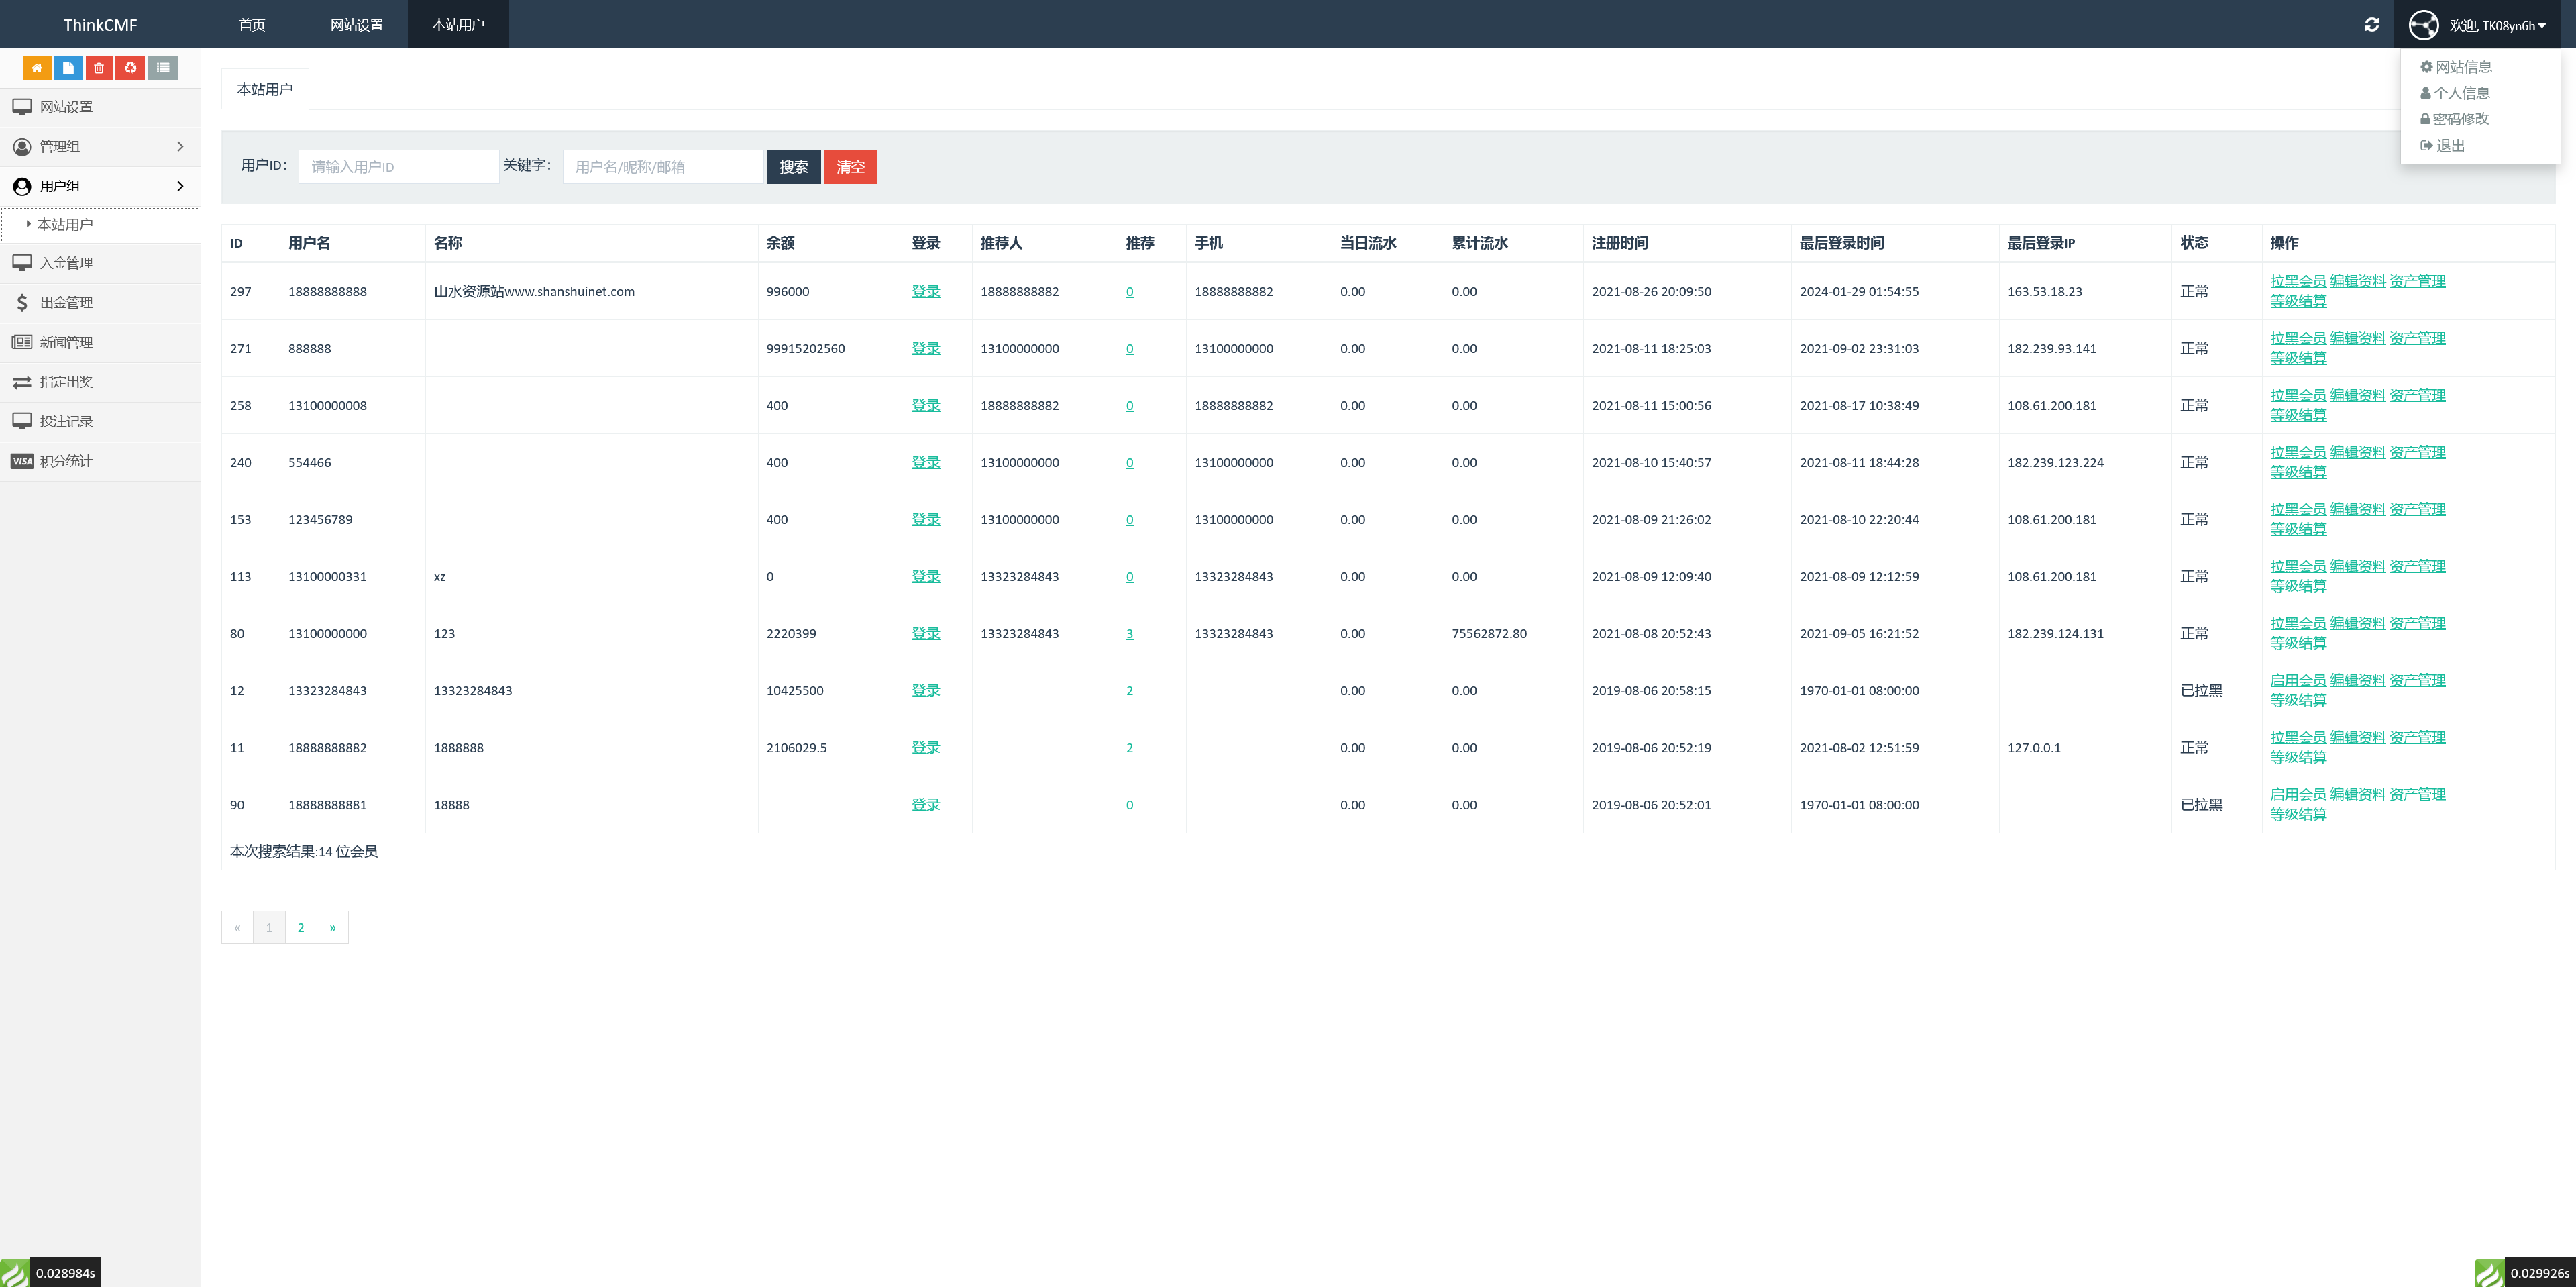Click the red recycle icon
The height and width of the screenshot is (1287, 2576).
pos(130,68)
